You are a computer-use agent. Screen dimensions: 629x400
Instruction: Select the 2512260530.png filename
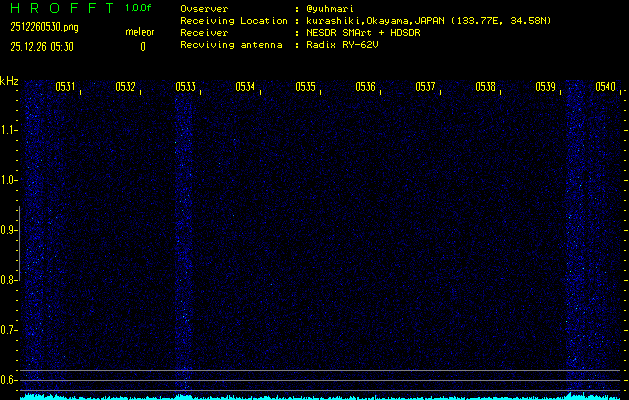point(45,27)
